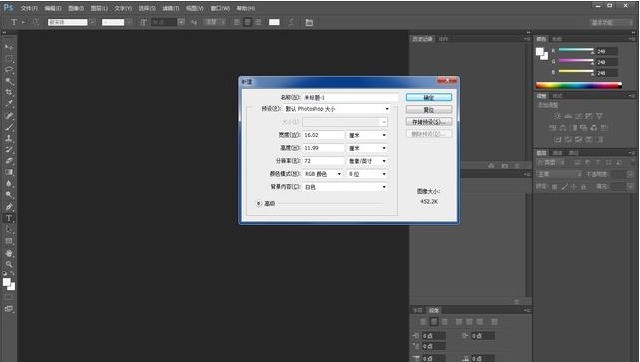Viewport: 640px width, 362px height.
Task: Toggle lock image pixels (brush) in Layers
Action: (x=564, y=187)
